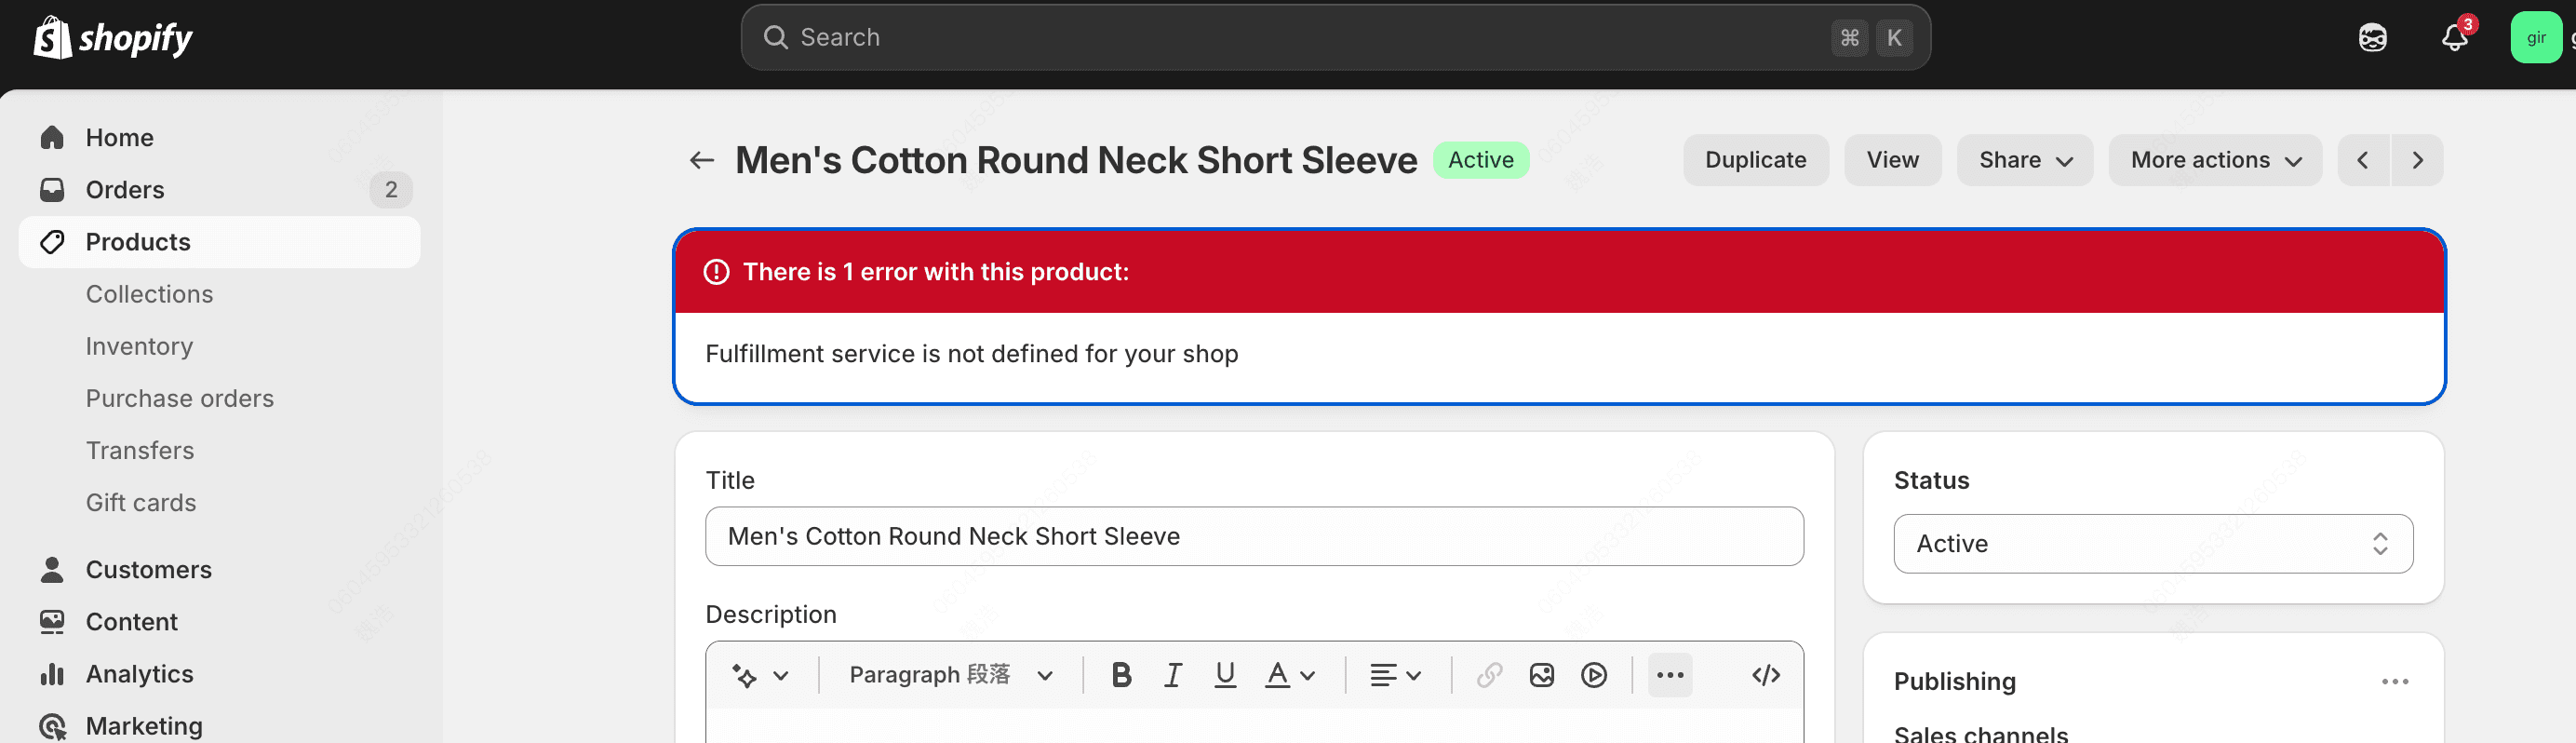Expand the More actions menu
The height and width of the screenshot is (743, 2576).
tap(2215, 160)
